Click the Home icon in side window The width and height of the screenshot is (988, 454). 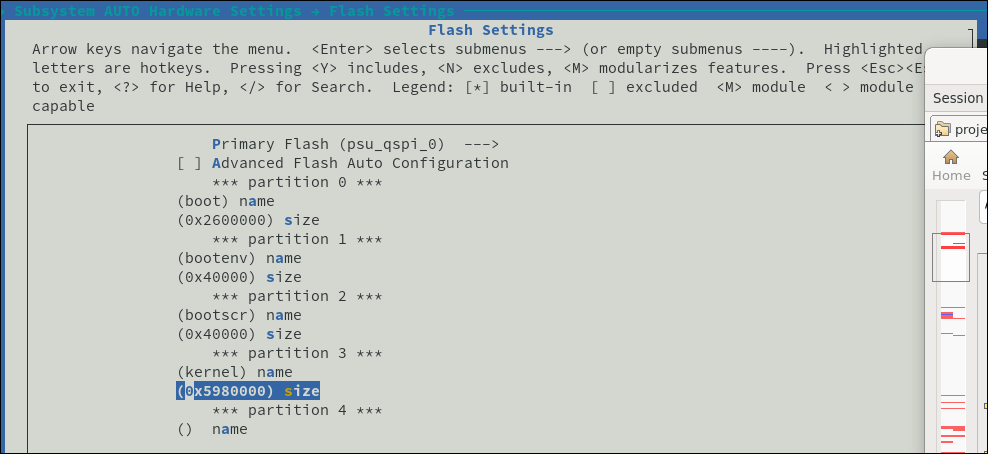[x=950, y=157]
